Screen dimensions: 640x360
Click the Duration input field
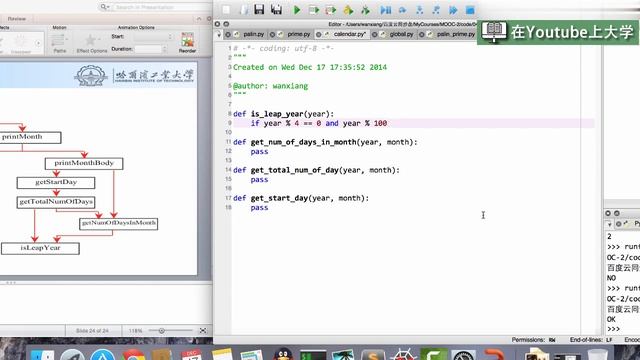click(148, 49)
